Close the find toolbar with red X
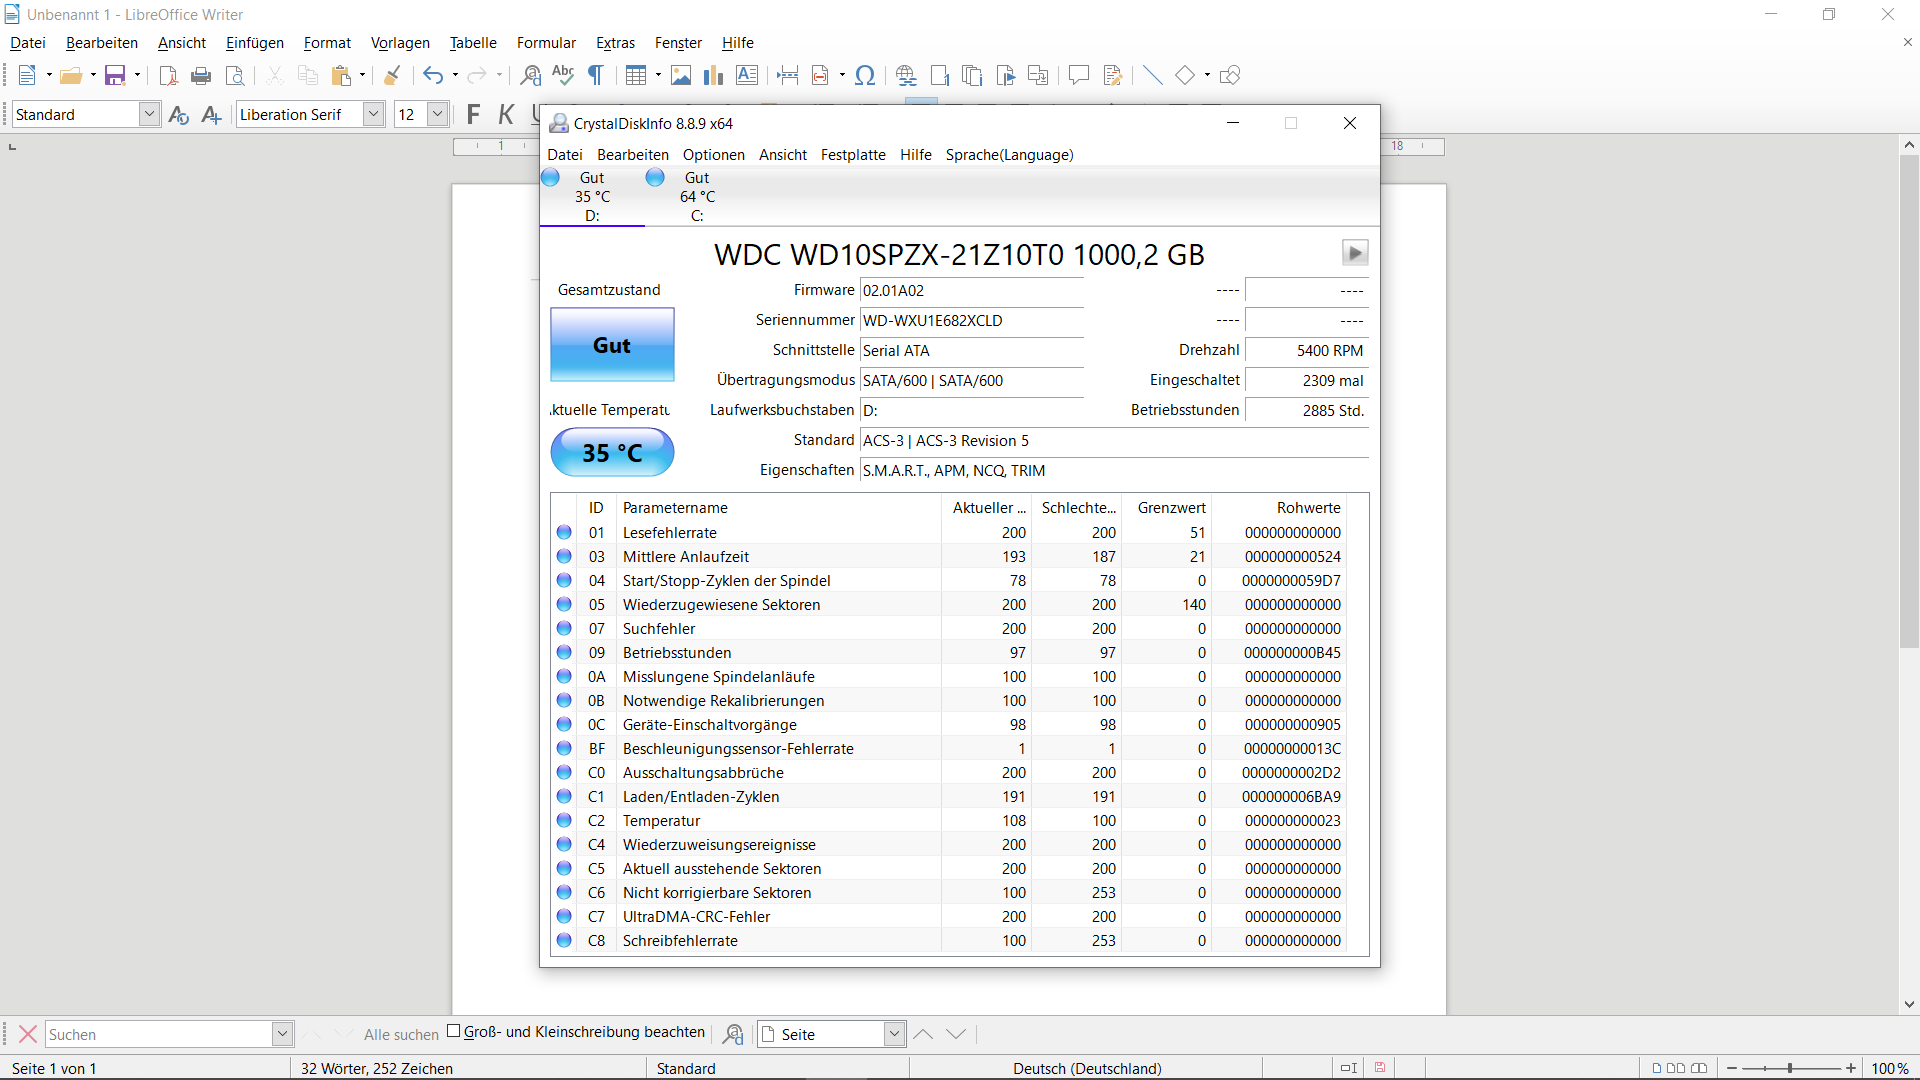This screenshot has width=1920, height=1080. [x=28, y=1034]
